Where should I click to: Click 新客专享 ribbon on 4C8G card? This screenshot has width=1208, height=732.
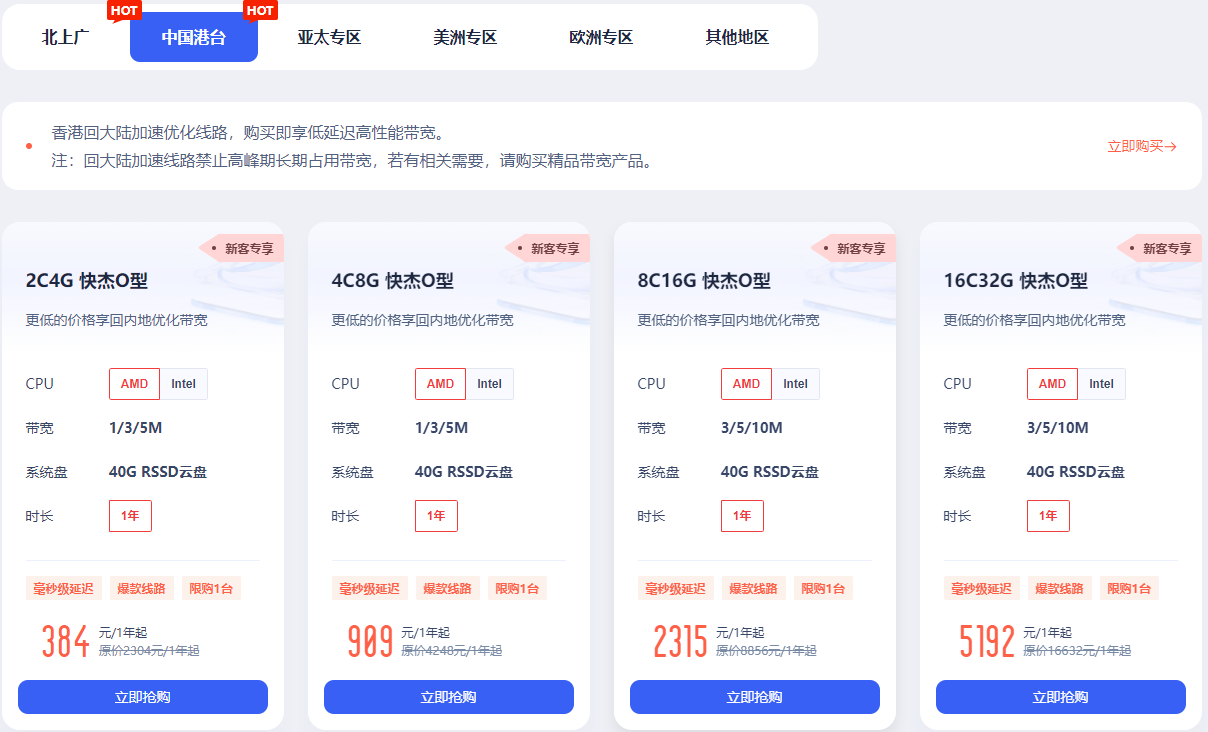[x=547, y=248]
